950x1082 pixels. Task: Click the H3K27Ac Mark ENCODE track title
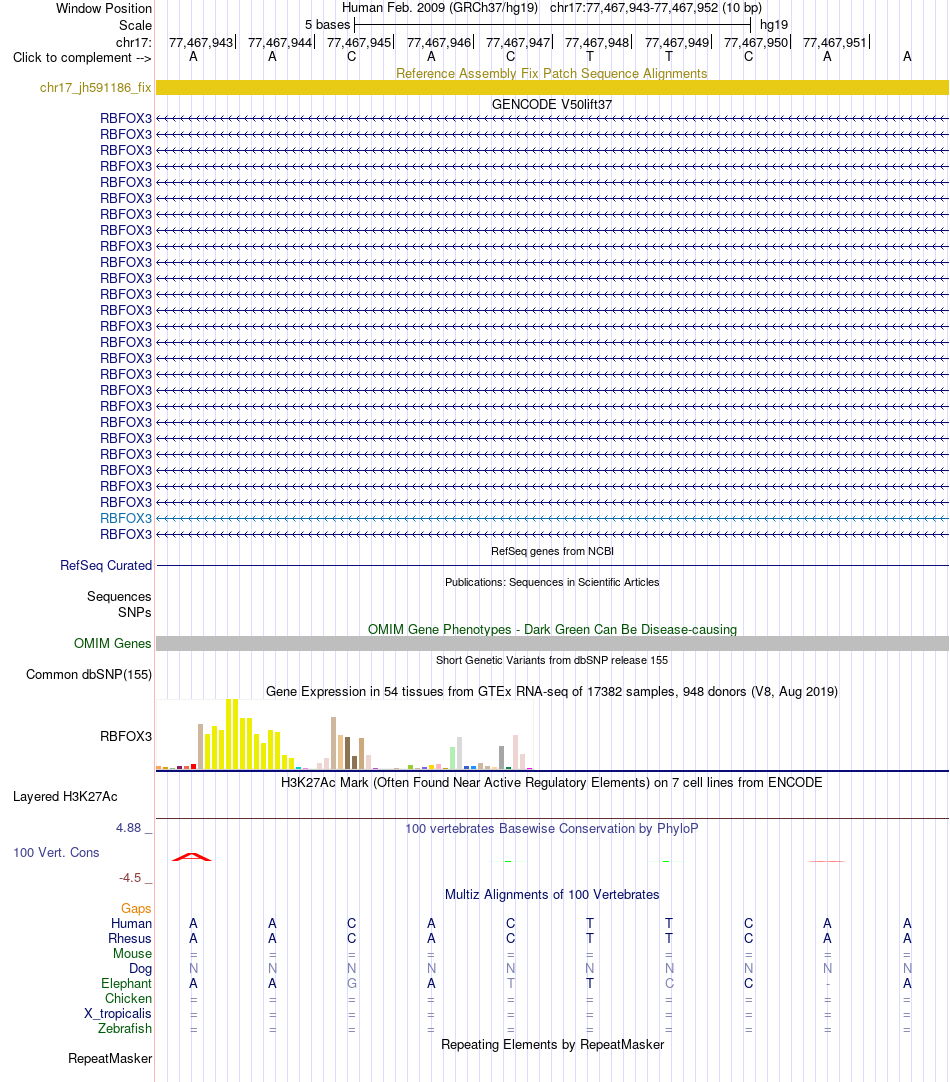(551, 783)
